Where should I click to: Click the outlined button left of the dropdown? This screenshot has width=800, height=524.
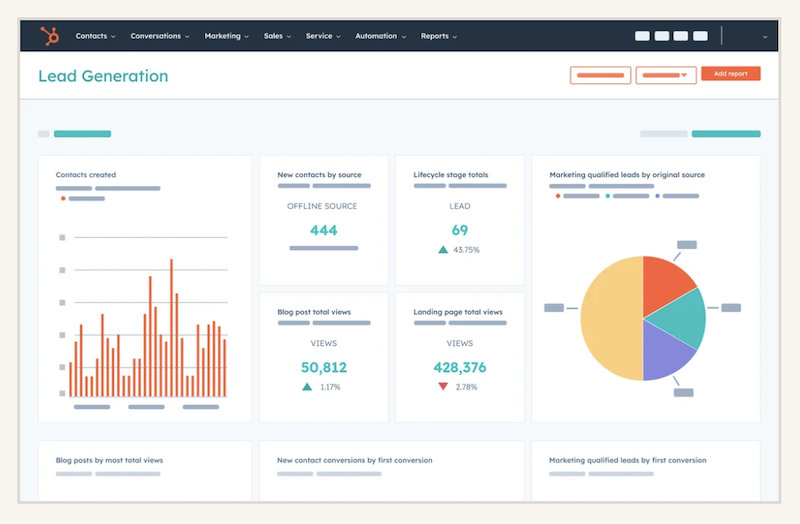click(x=600, y=75)
